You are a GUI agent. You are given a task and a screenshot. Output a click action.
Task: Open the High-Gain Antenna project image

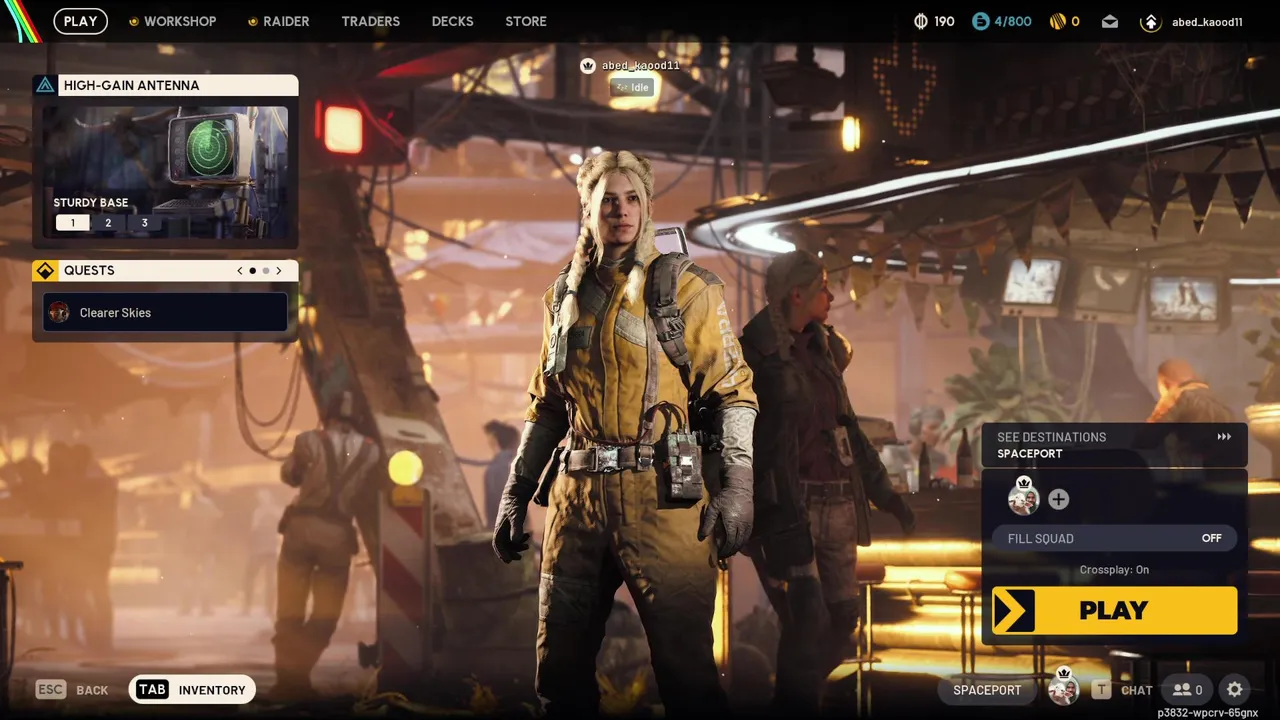(165, 171)
